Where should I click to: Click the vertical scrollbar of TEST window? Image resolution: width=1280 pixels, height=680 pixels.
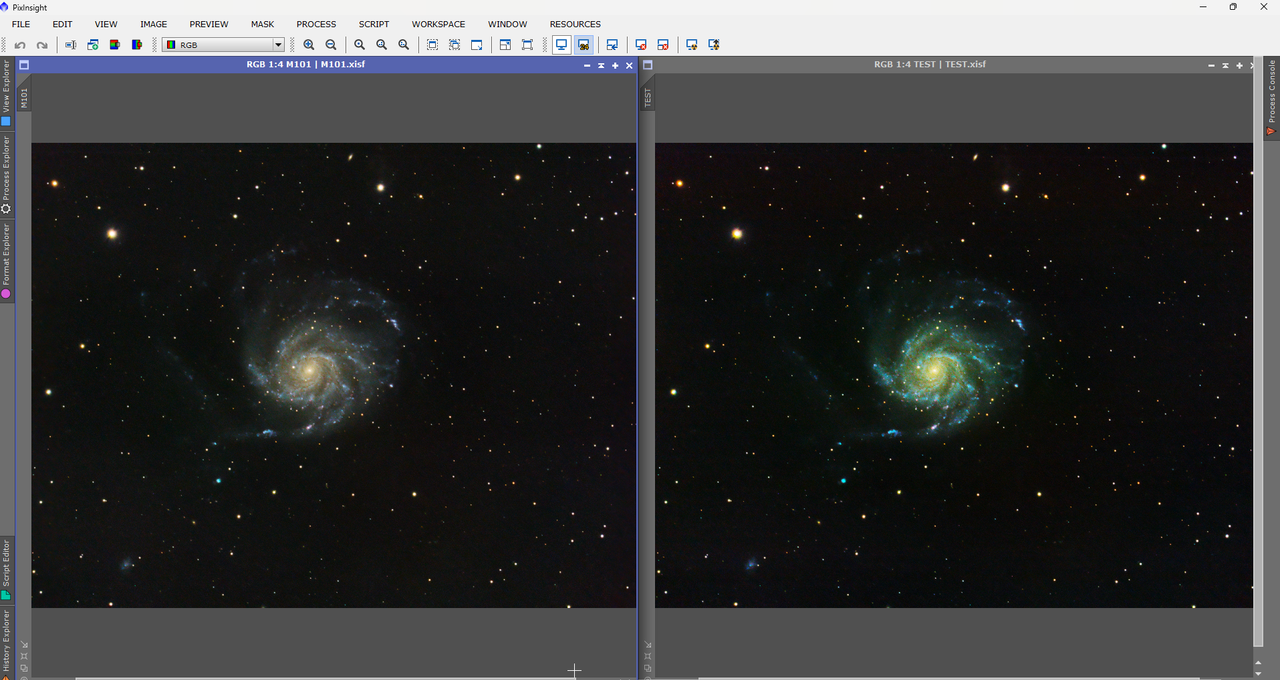[1258, 360]
